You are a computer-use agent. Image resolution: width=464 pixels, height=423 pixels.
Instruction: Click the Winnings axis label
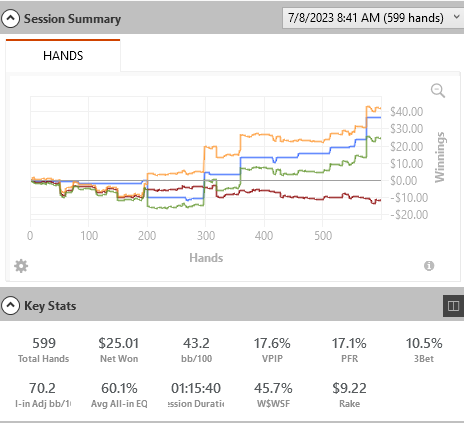pyautogui.click(x=440, y=157)
